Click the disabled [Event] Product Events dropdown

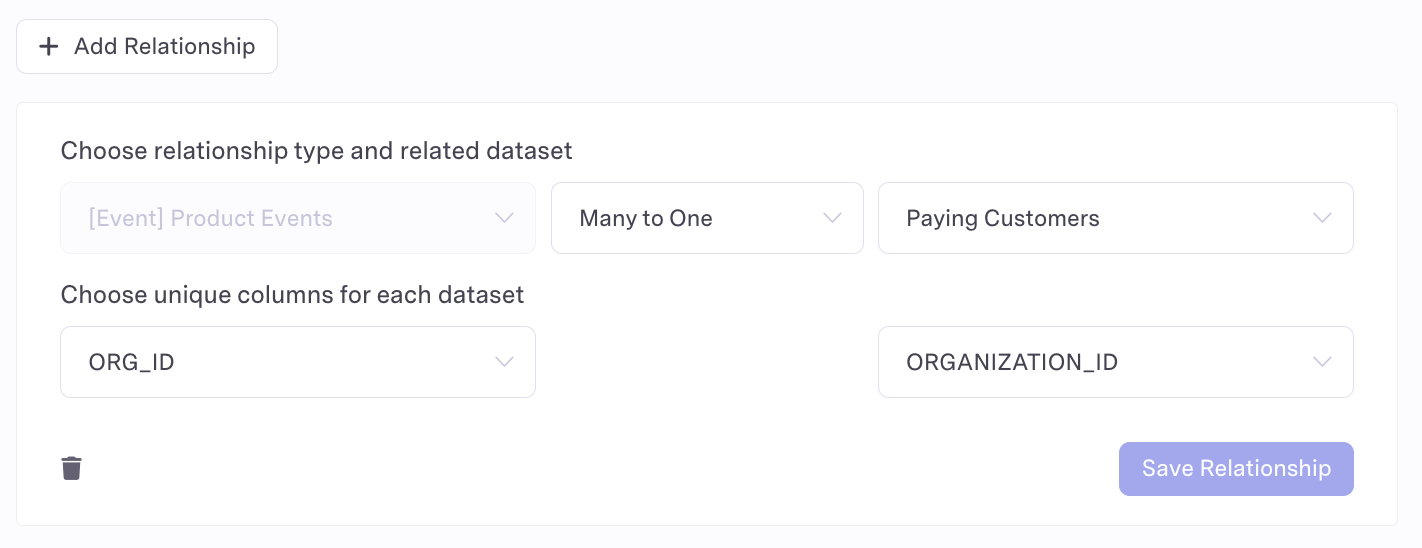tap(297, 218)
